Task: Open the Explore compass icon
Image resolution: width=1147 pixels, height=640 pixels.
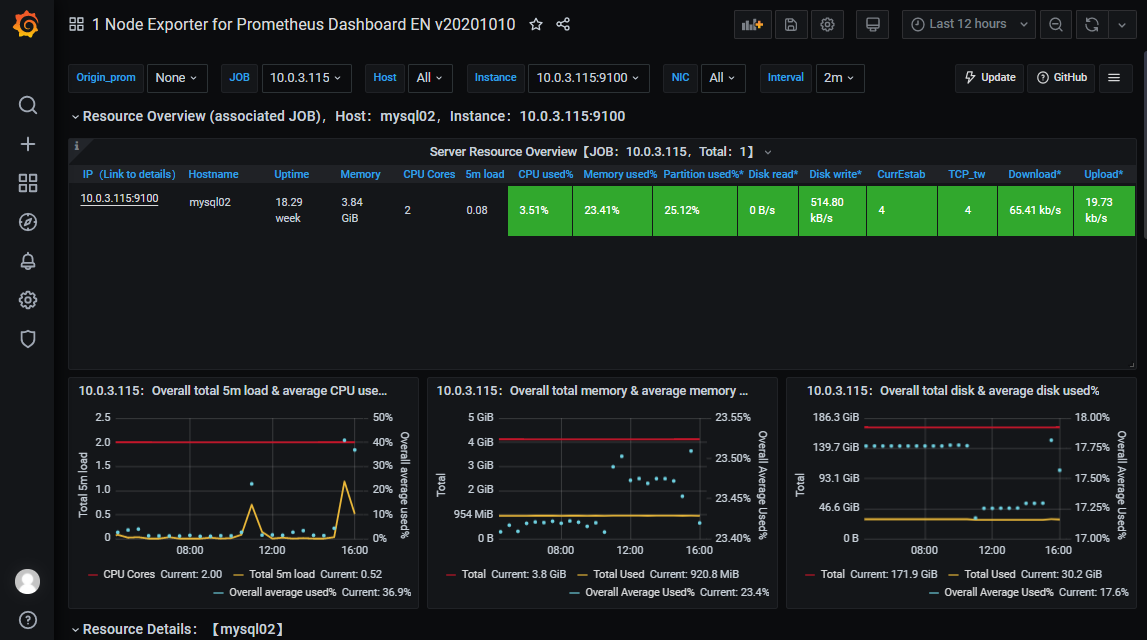Action: 28,222
